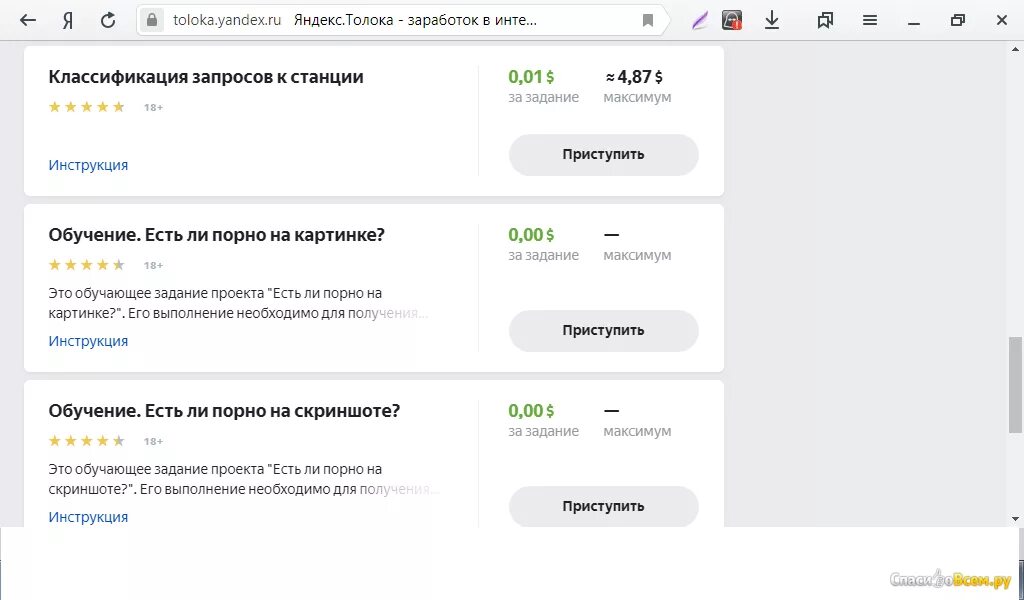
Task: Open Инструкция link under картинке training task
Action: 88,341
